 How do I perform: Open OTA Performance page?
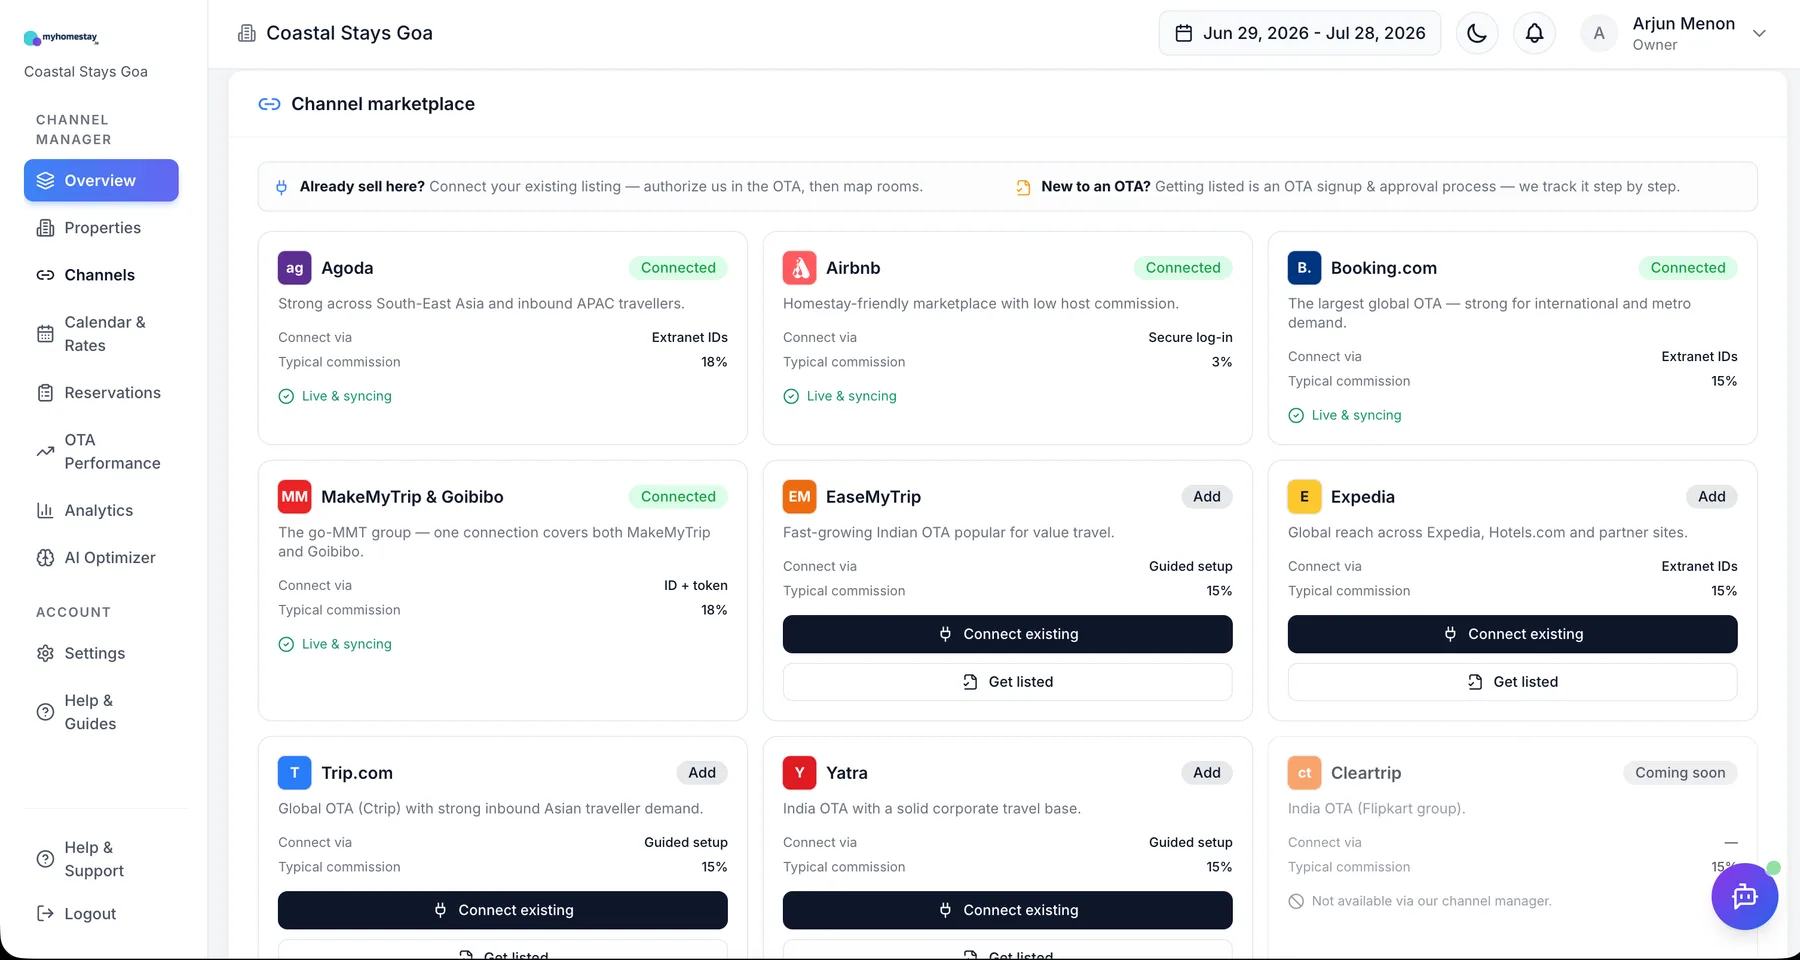pyautogui.click(x=101, y=452)
